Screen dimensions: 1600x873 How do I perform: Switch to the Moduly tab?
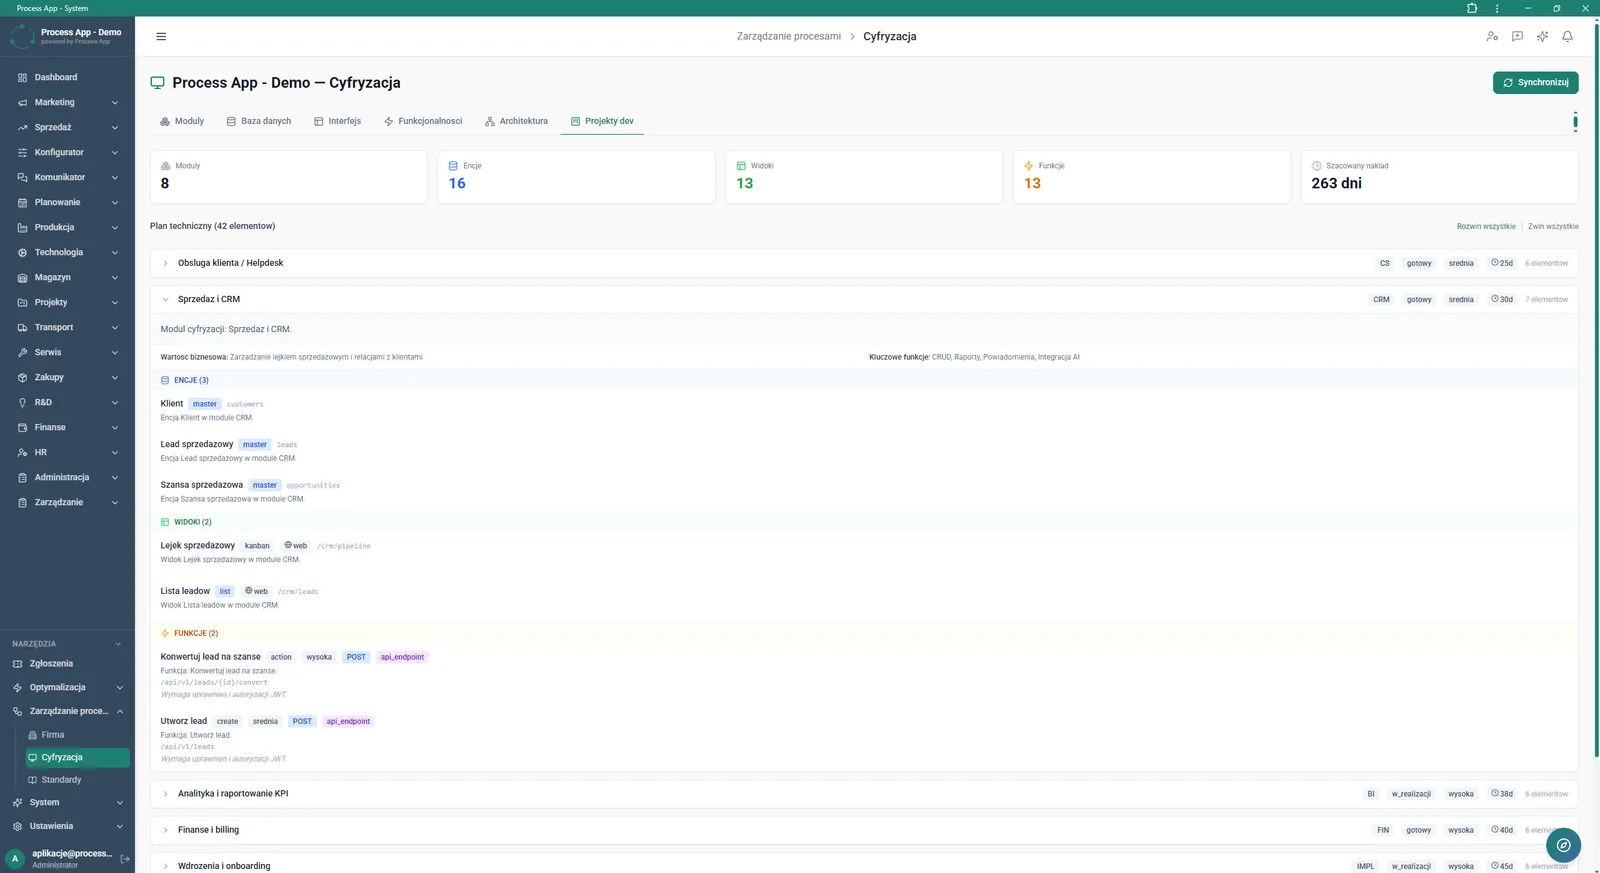coord(182,121)
